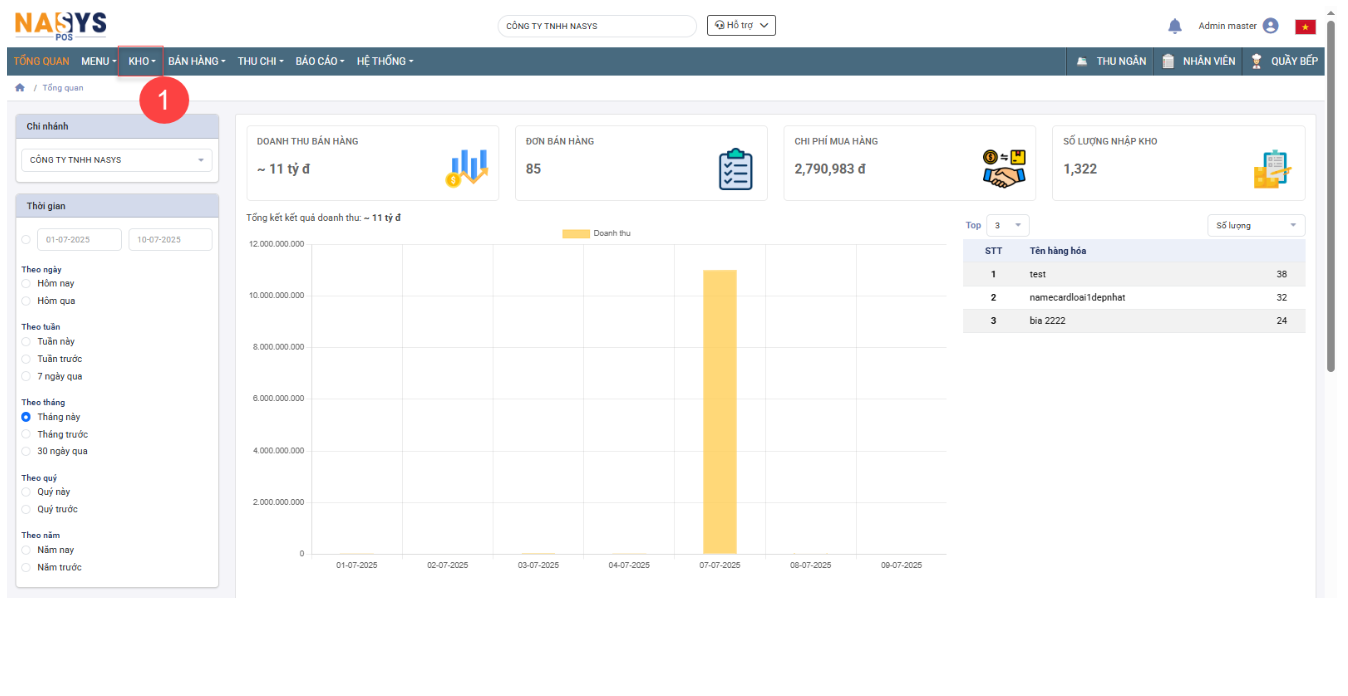Click the Vietnam flag language icon
The height and width of the screenshot is (696, 1348).
[1305, 27]
